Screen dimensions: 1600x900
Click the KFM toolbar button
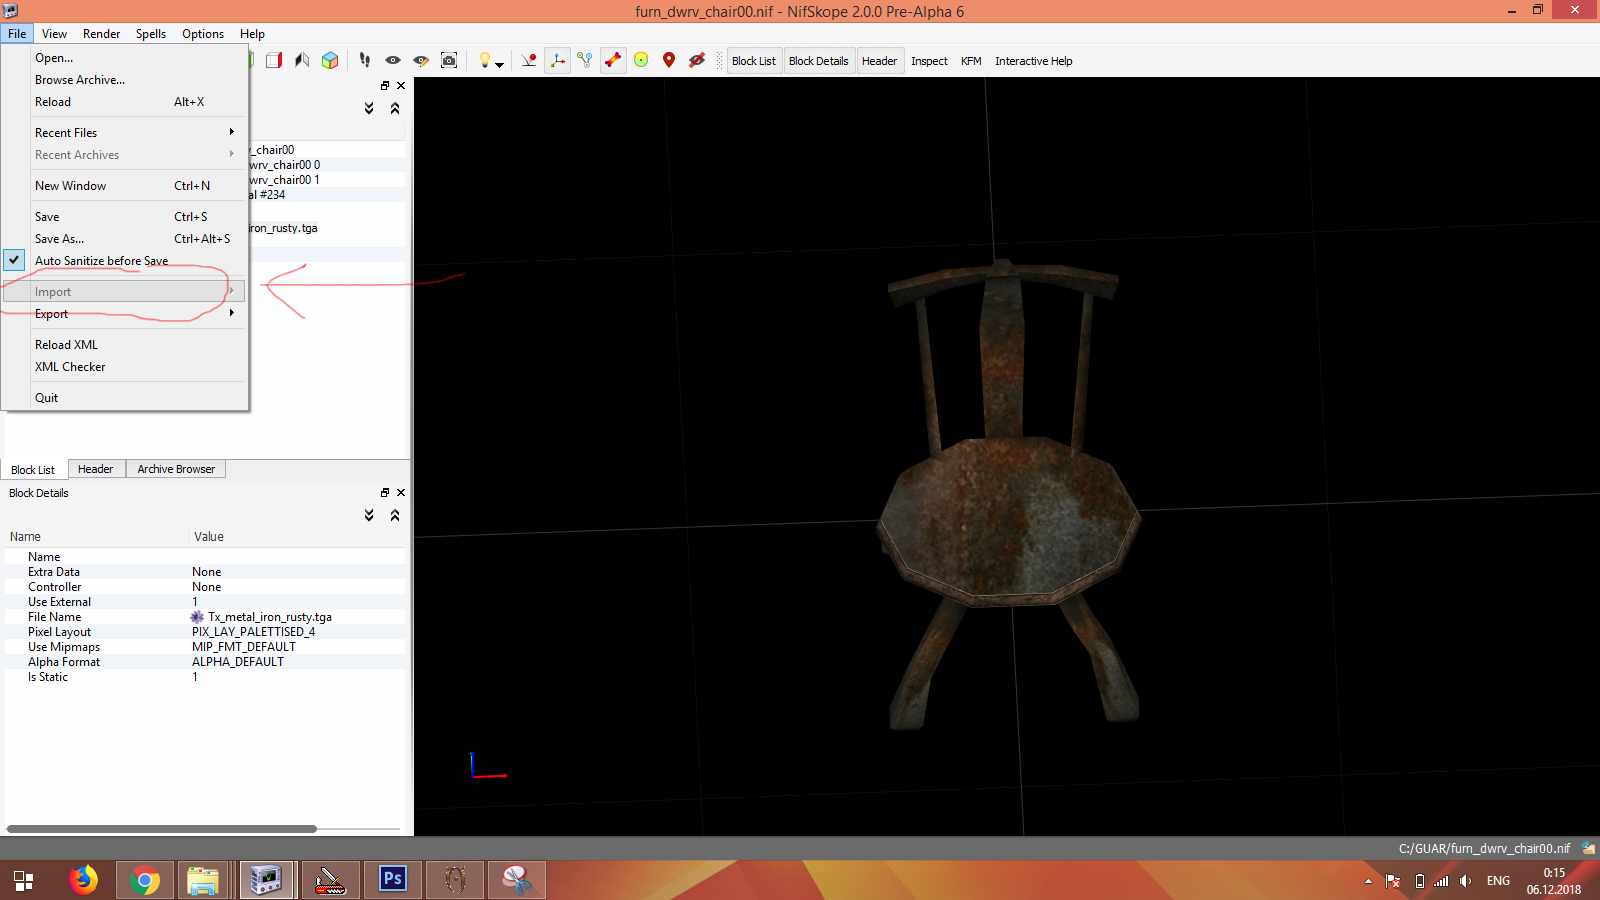pyautogui.click(x=971, y=61)
